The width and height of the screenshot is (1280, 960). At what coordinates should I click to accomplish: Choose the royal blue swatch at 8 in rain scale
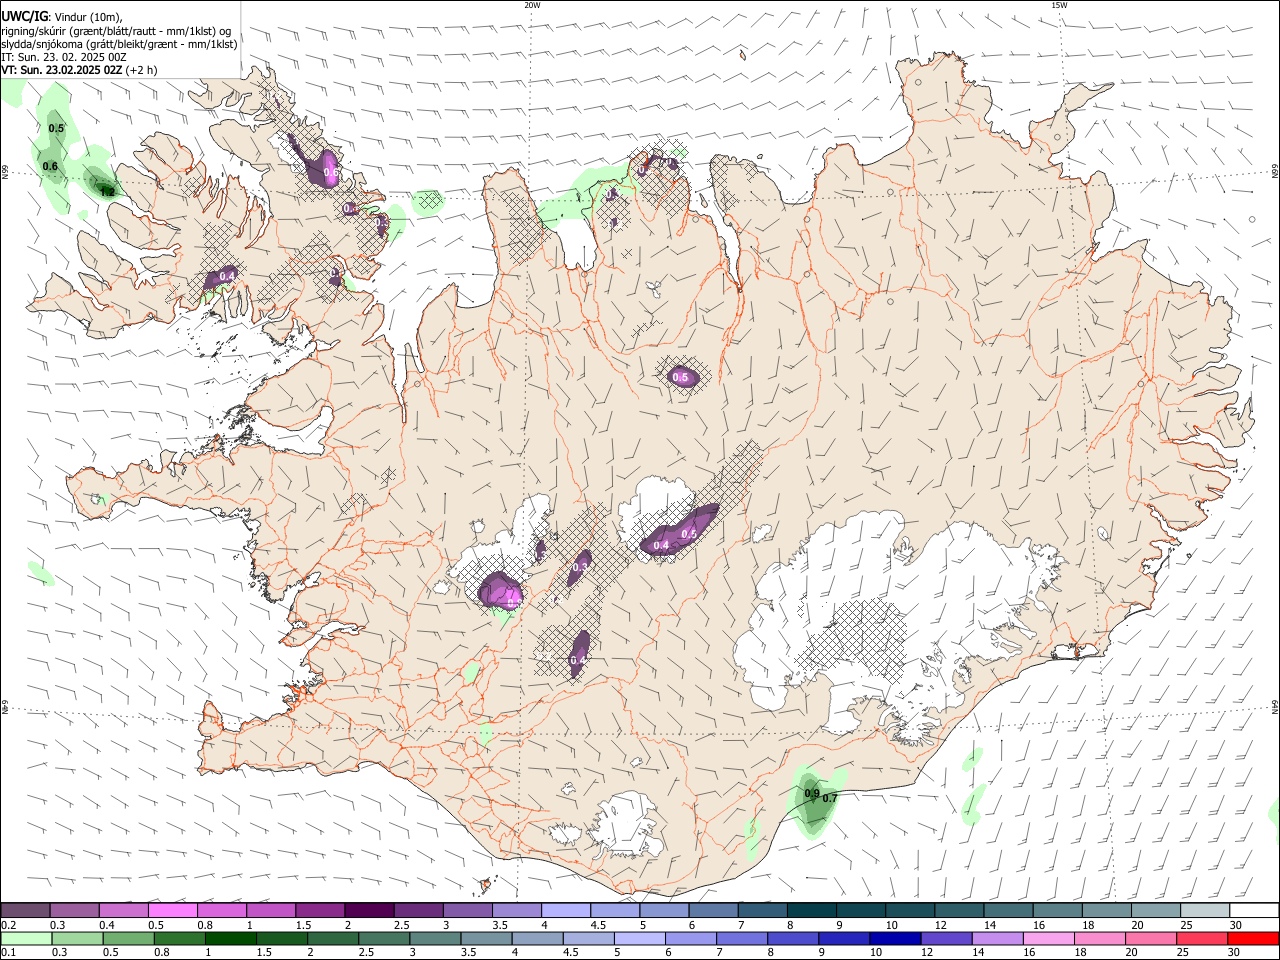[791, 938]
